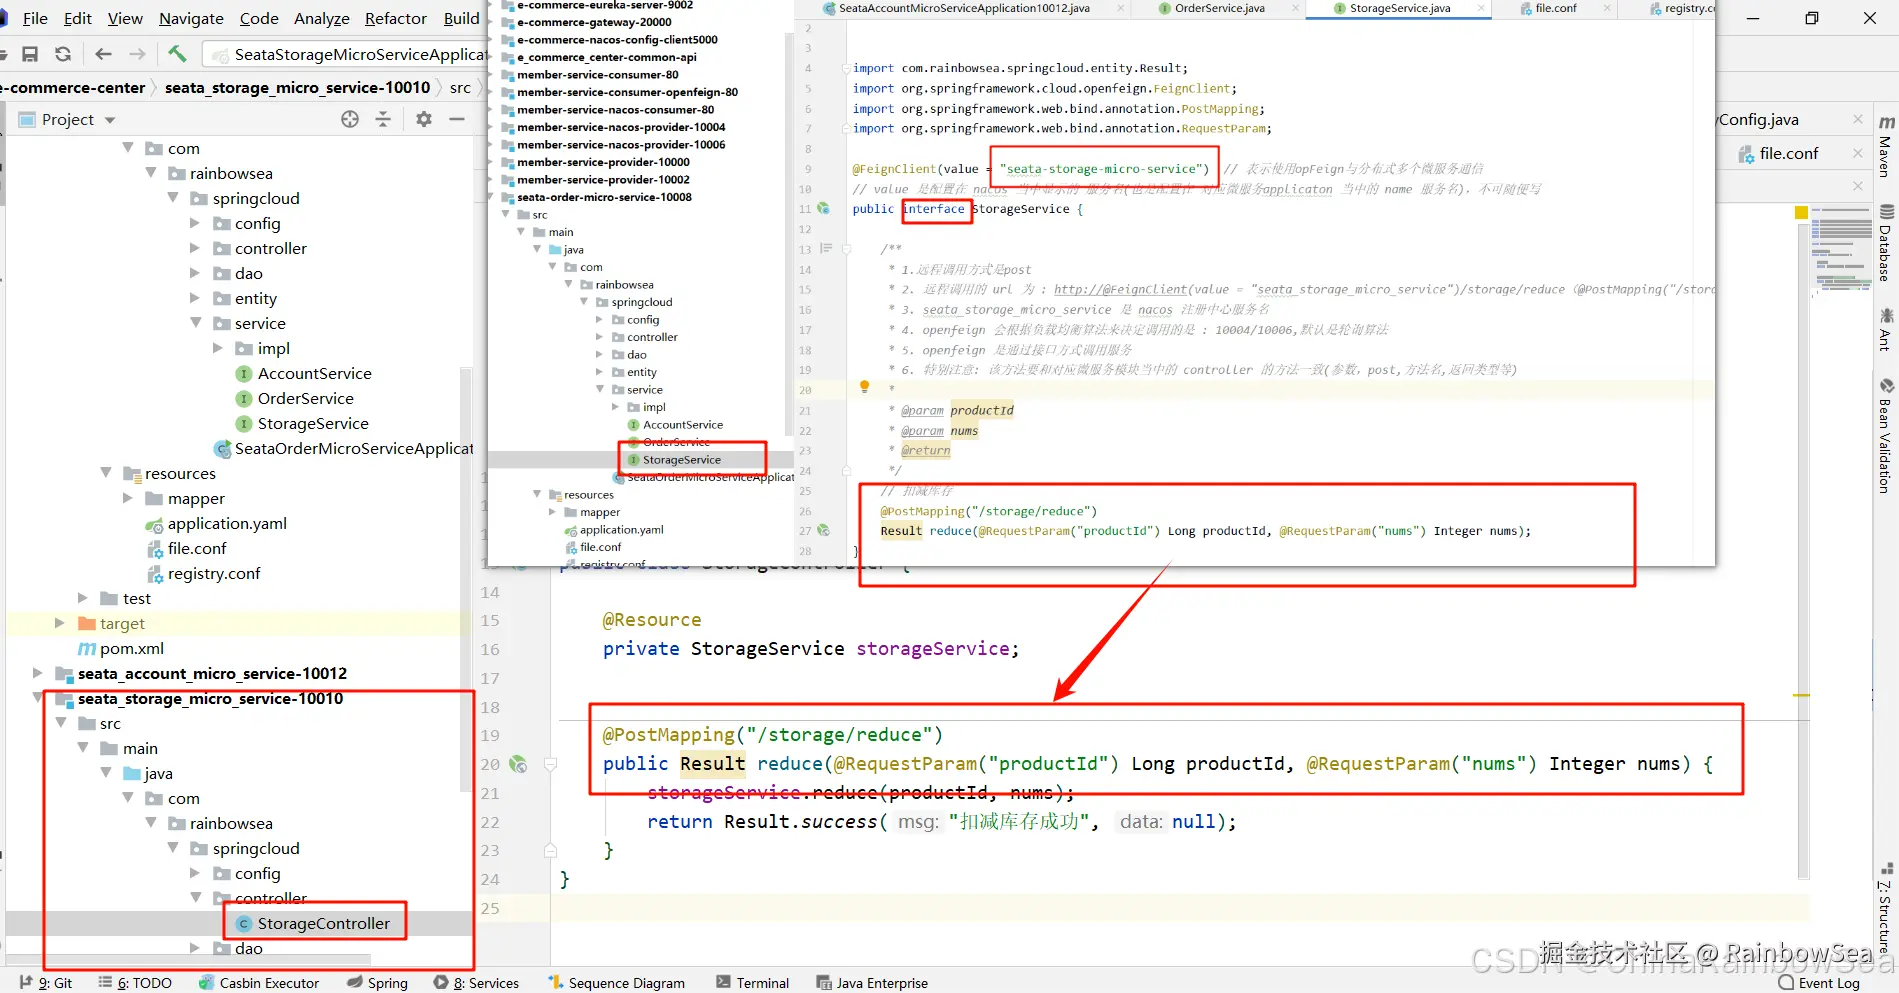Image resolution: width=1899 pixels, height=993 pixels.
Task: Close the file.conf editor tab in the main window
Action: [x=1858, y=153]
